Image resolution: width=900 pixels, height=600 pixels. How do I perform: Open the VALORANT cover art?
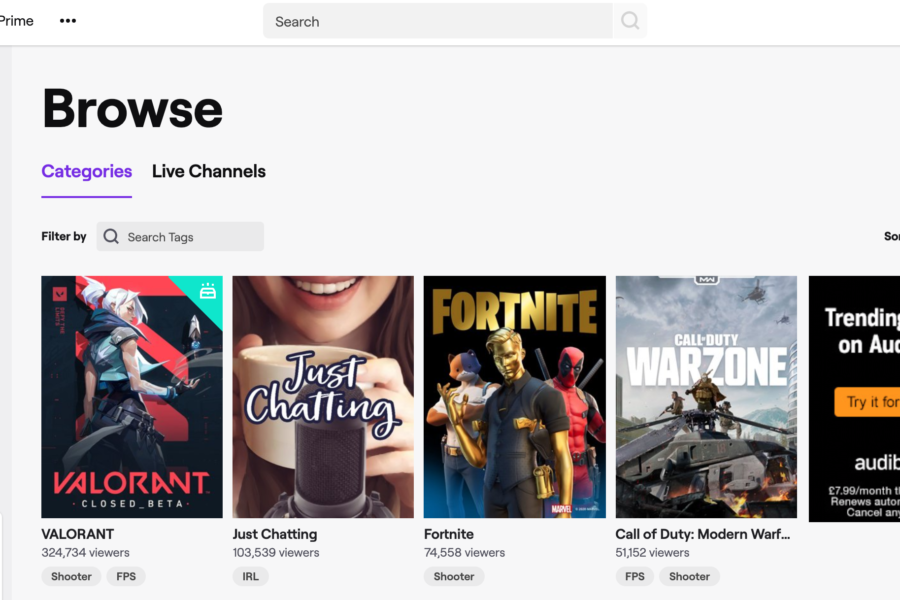[x=132, y=397]
